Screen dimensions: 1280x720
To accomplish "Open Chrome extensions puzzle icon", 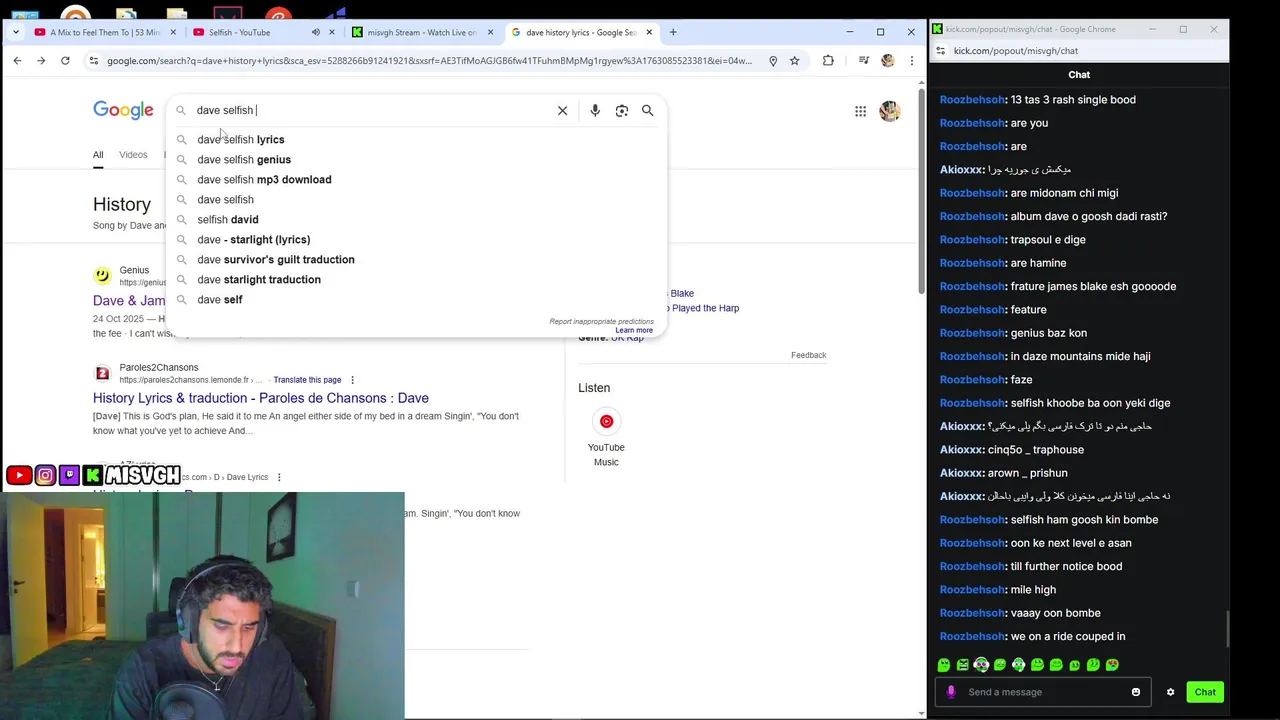I will tap(828, 61).
